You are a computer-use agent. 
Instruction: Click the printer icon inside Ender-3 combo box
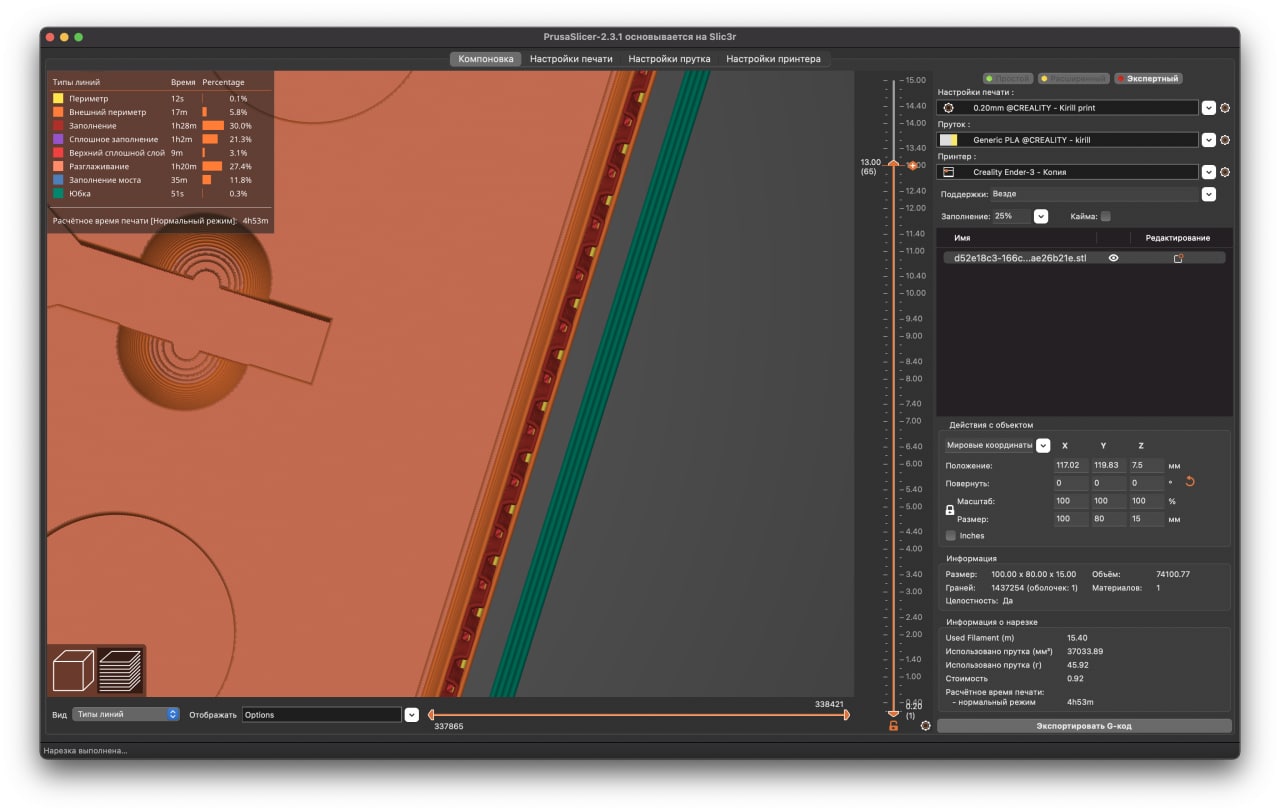949,172
